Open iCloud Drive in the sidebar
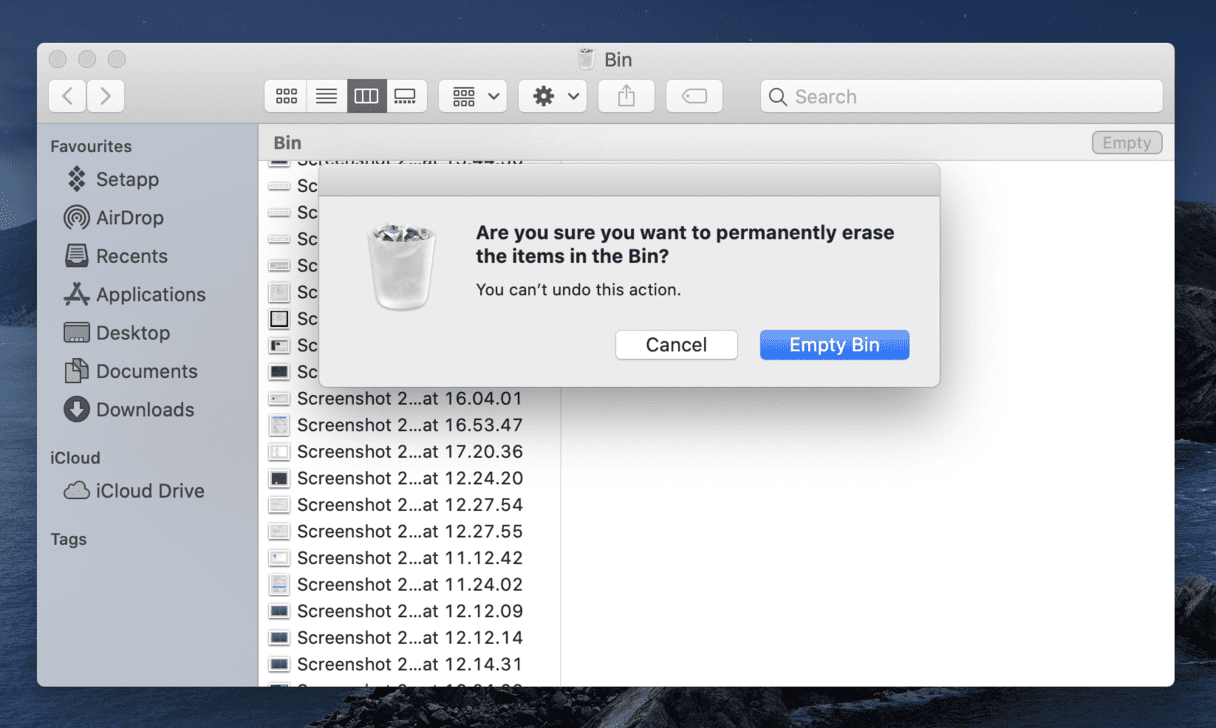This screenshot has width=1216, height=728. point(149,491)
